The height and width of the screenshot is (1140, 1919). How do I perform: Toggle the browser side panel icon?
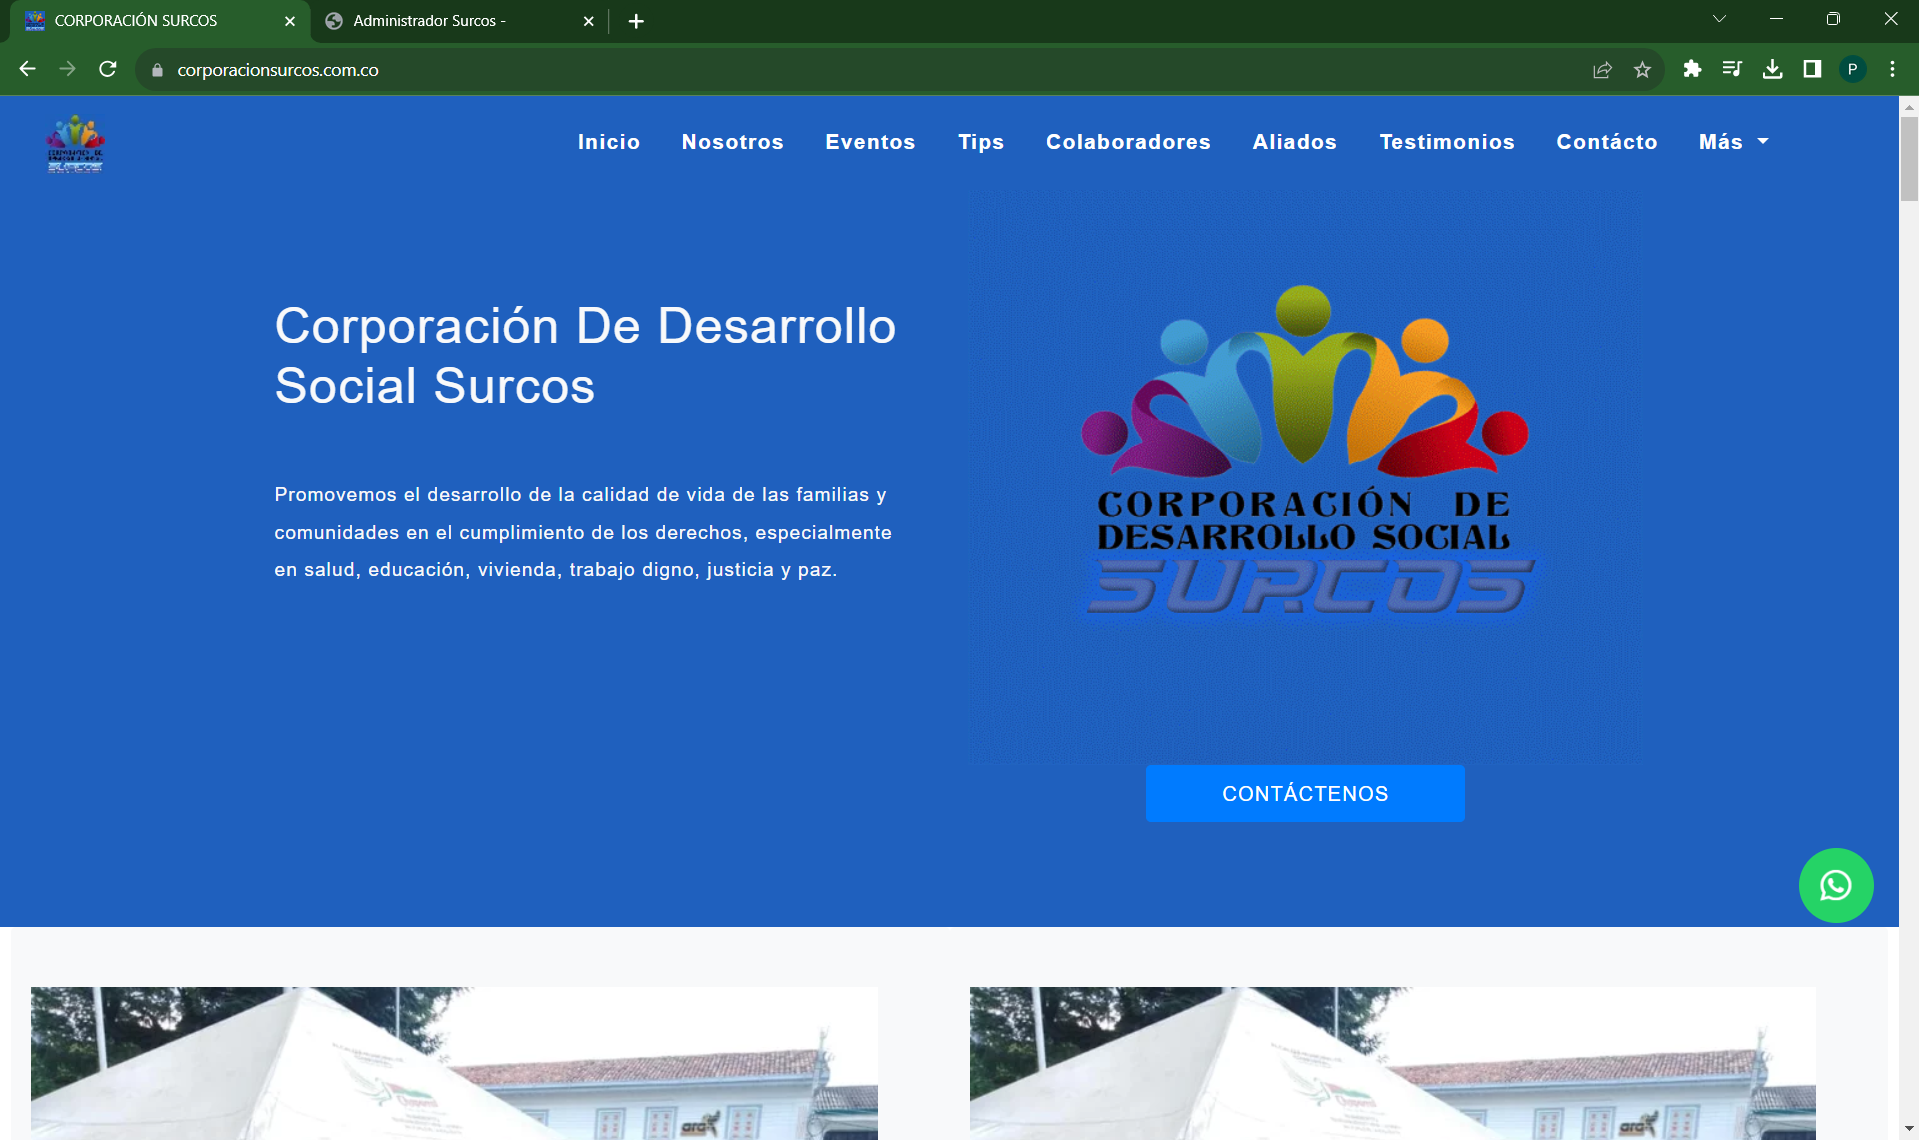(1812, 69)
